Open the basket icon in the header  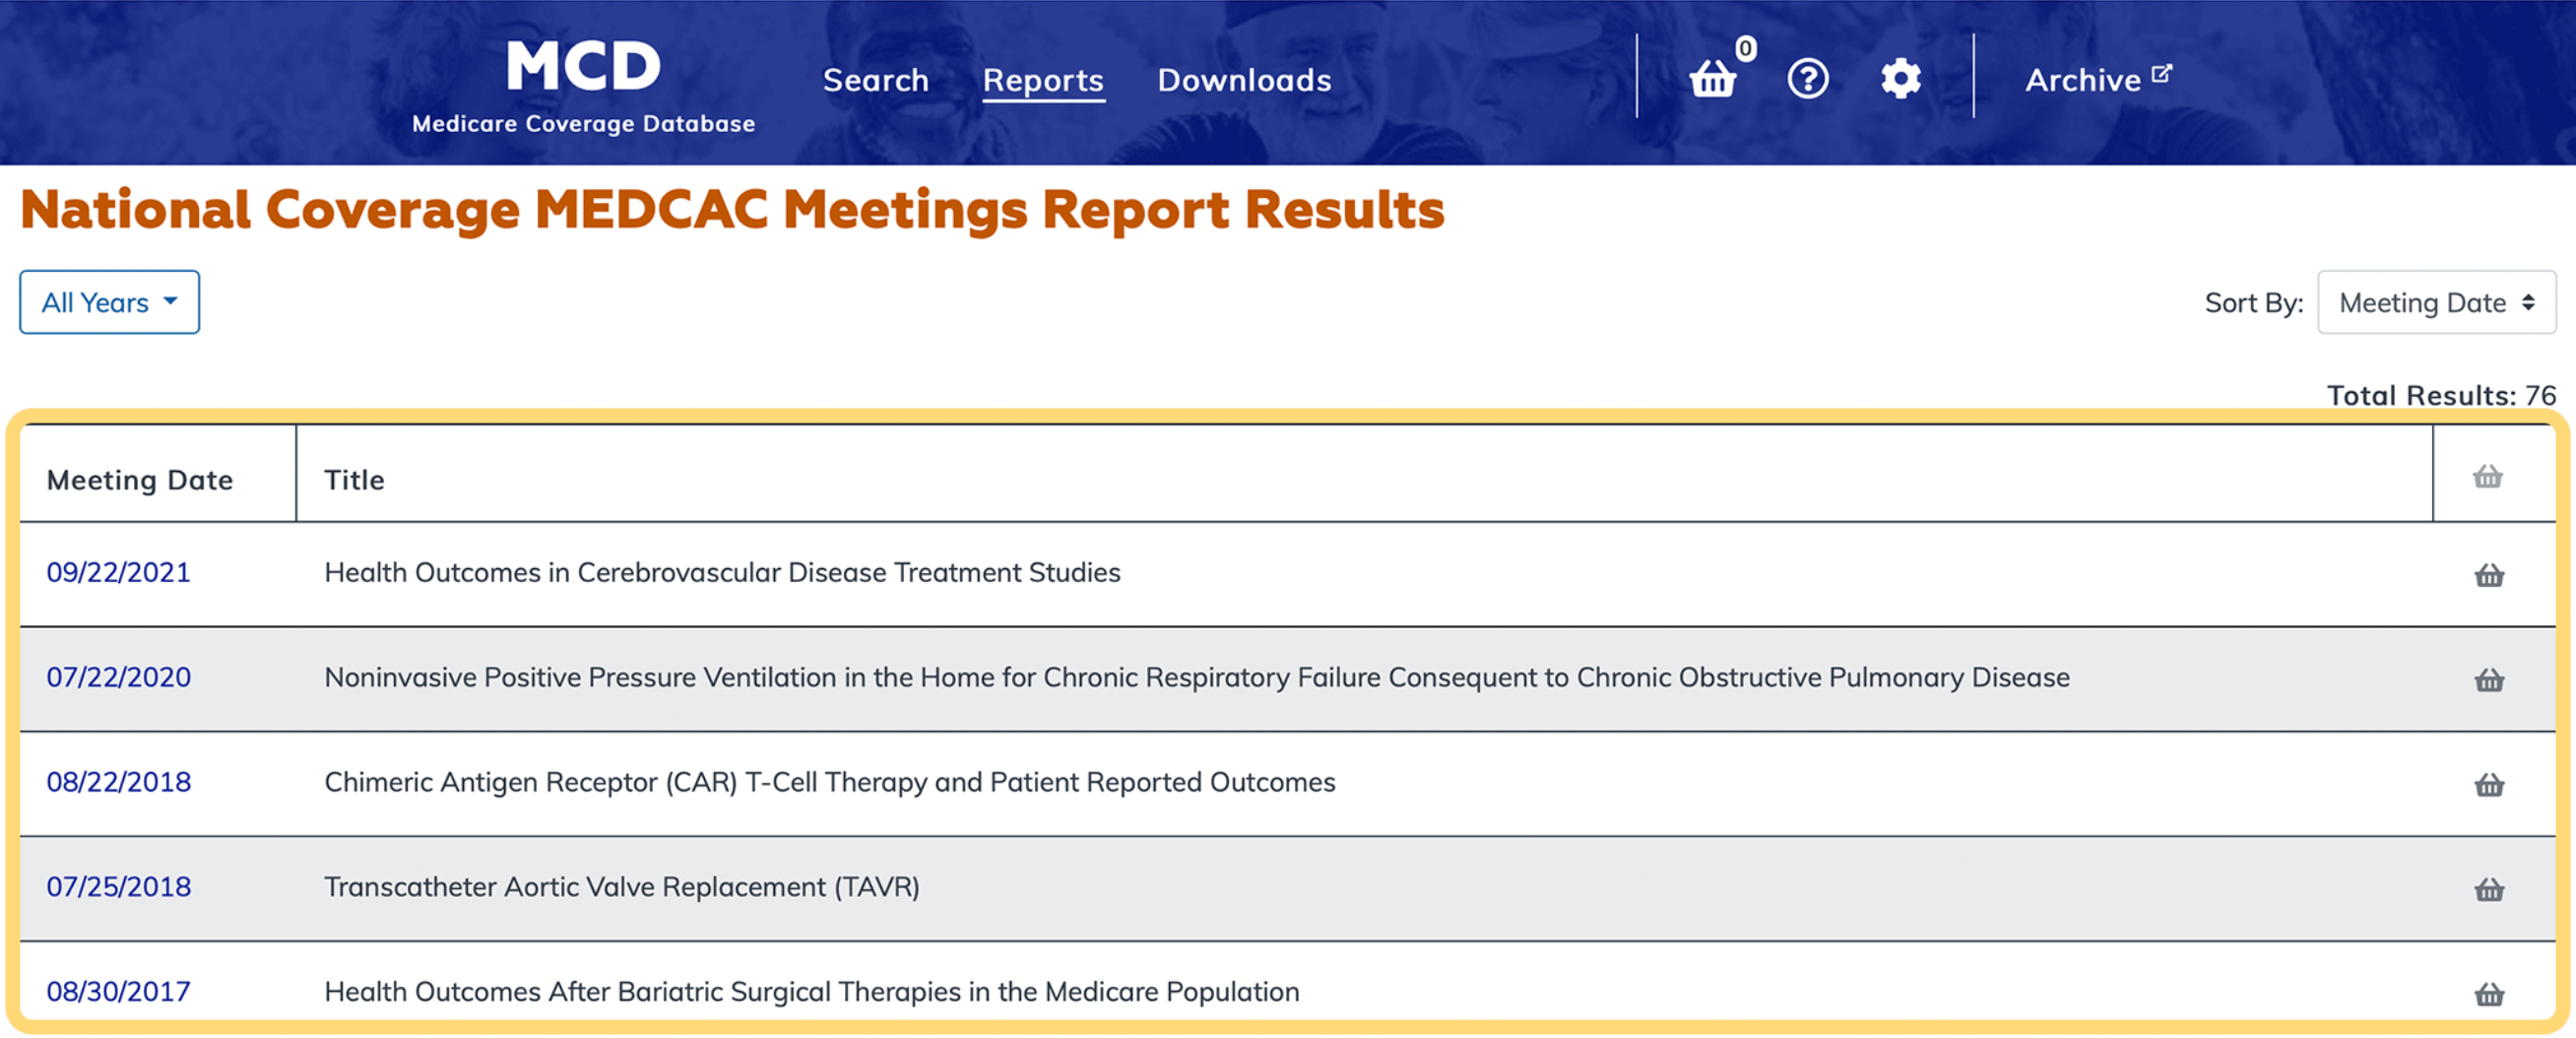click(1713, 78)
